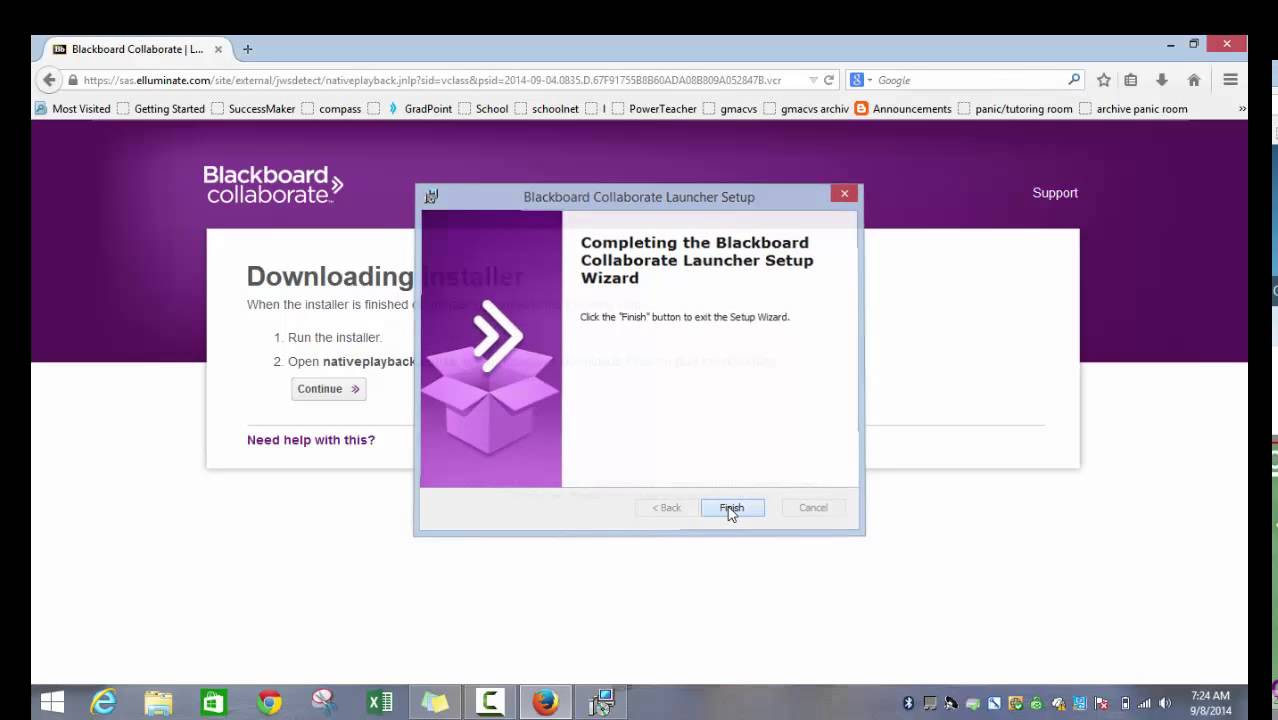
Task: Open the compass bookmark
Action: (331, 109)
